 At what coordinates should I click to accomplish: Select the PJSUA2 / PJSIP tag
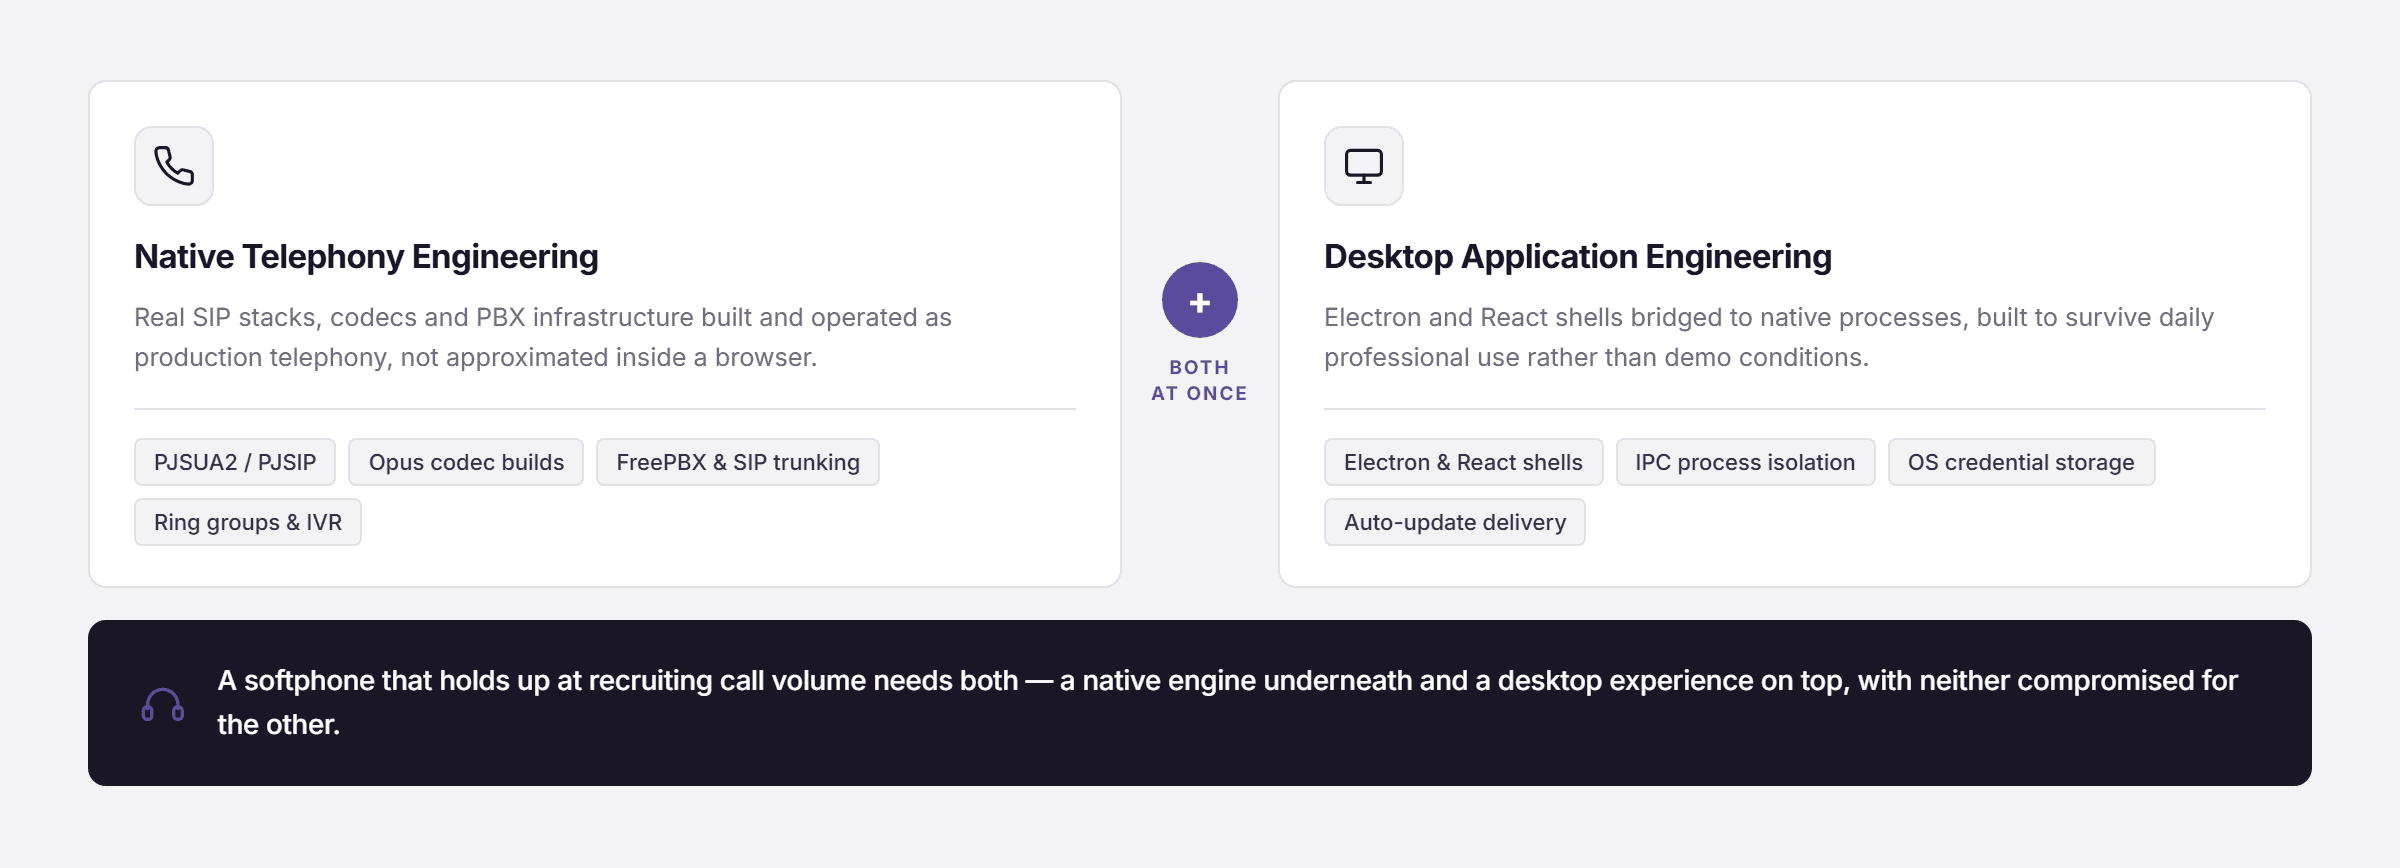point(235,462)
